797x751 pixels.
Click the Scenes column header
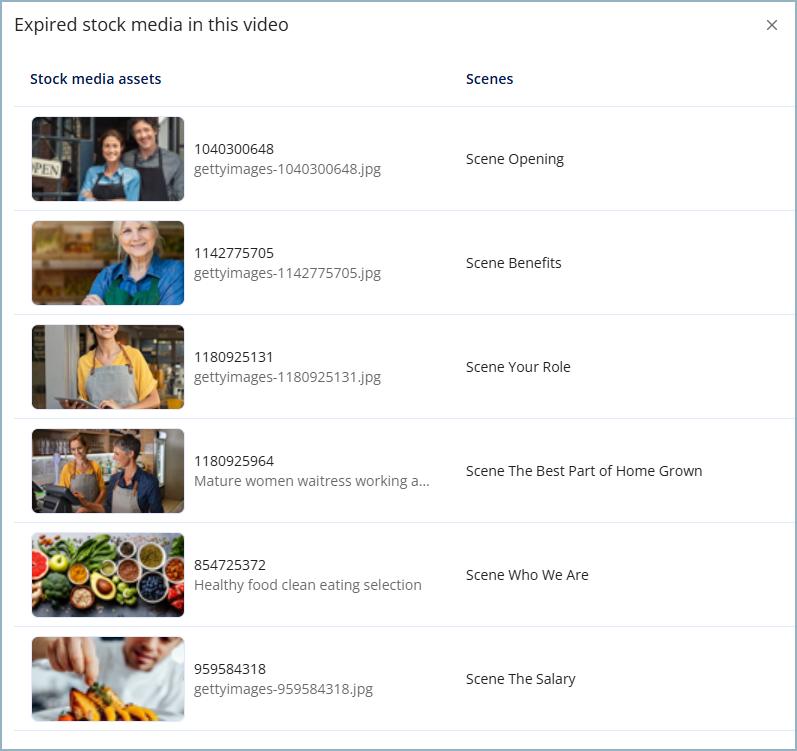(x=489, y=79)
